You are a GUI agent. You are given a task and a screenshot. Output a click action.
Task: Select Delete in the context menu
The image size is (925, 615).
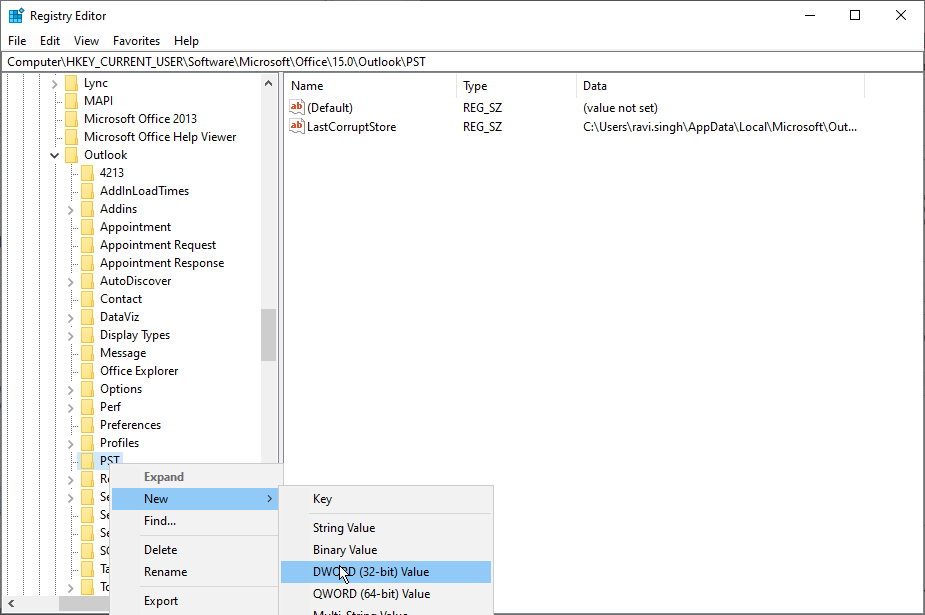click(195, 550)
